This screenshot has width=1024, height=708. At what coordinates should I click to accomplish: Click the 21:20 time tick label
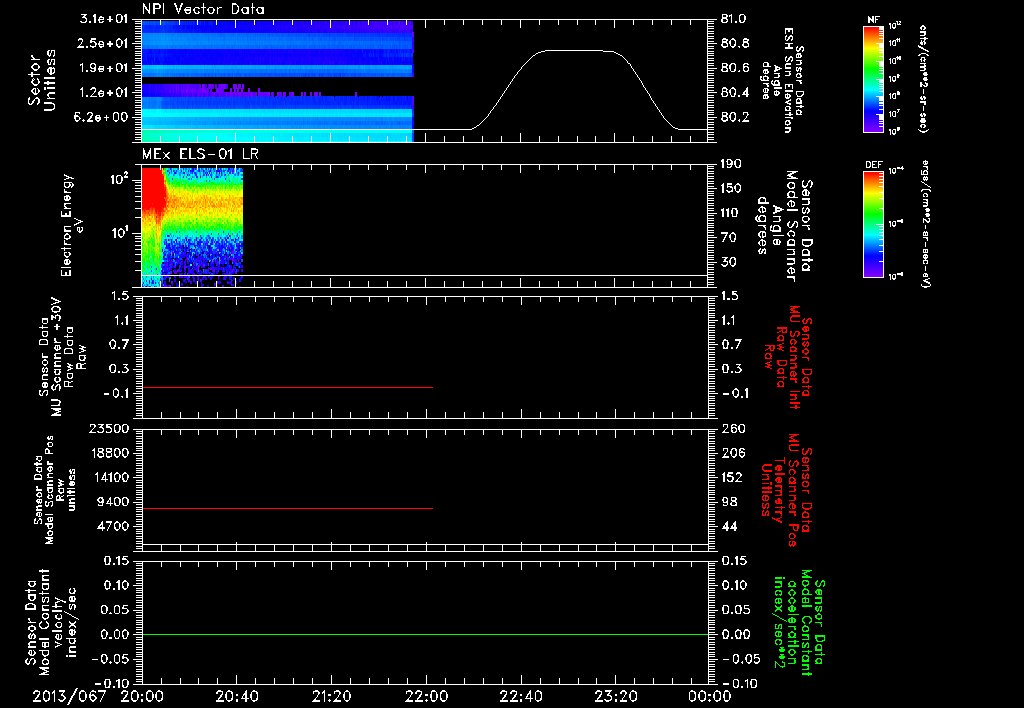pyautogui.click(x=331, y=697)
